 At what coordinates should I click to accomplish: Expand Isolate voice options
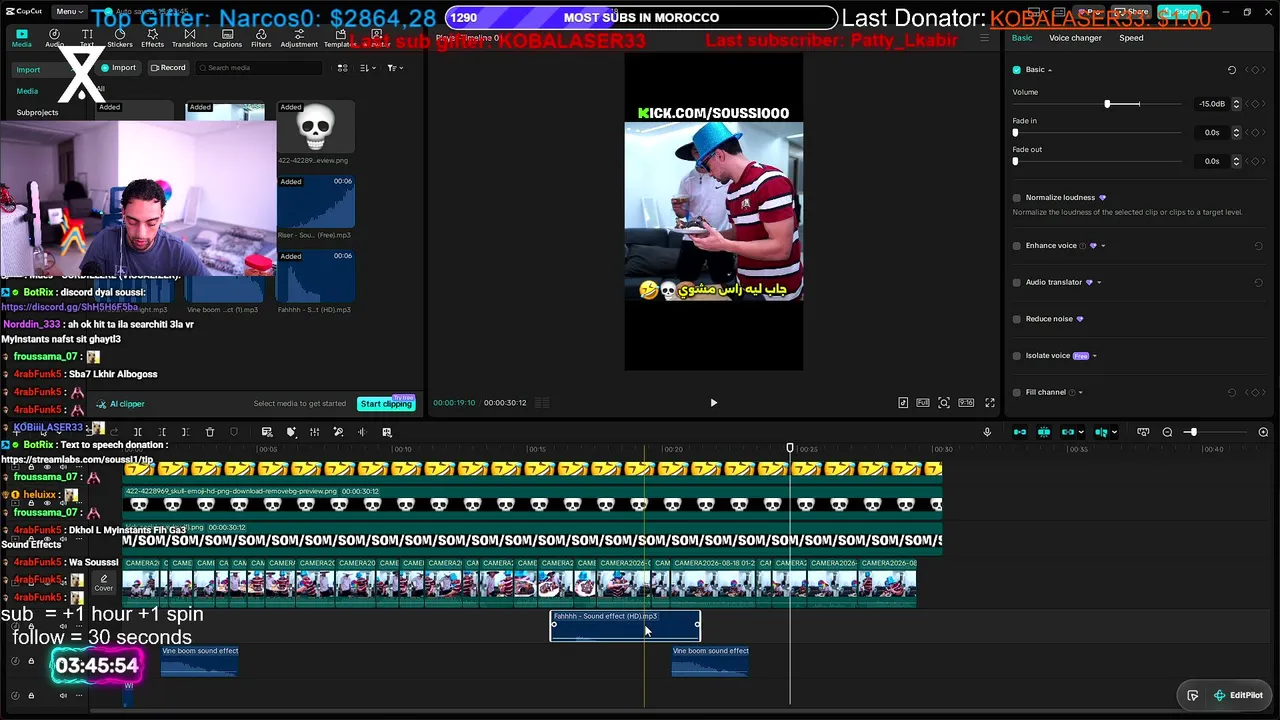[x=1094, y=356]
